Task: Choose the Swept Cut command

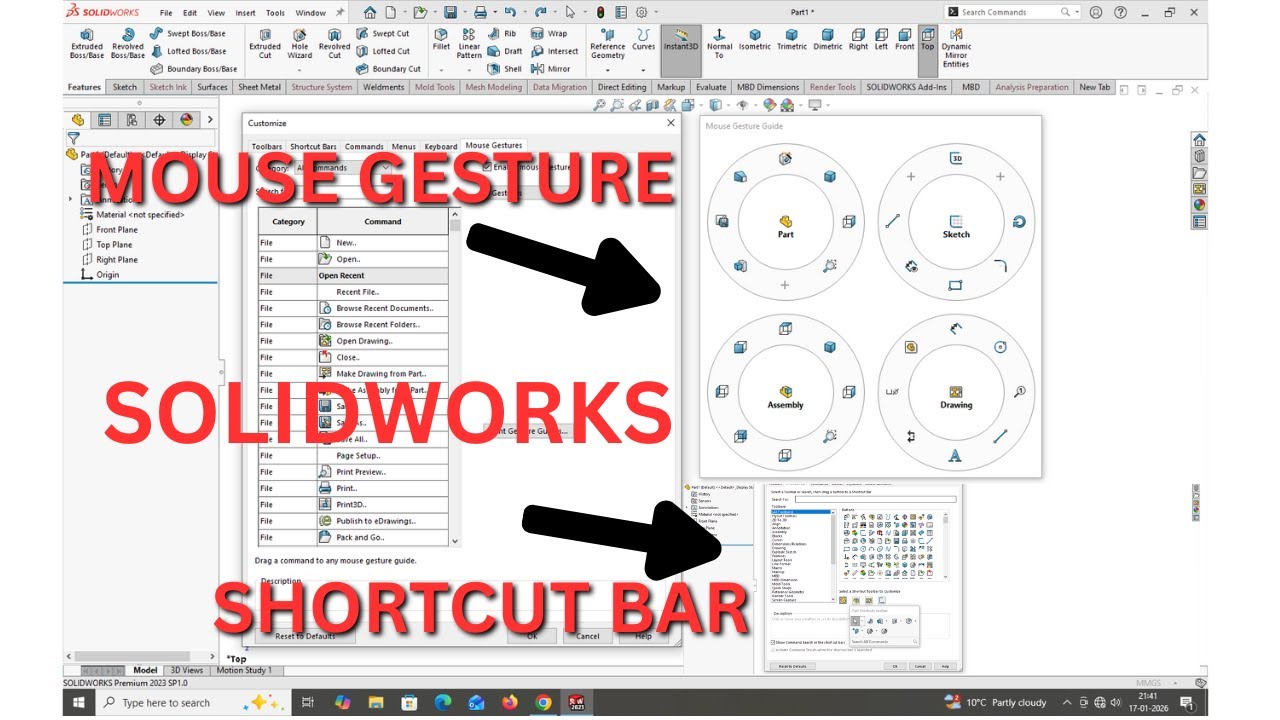Action: (383, 33)
